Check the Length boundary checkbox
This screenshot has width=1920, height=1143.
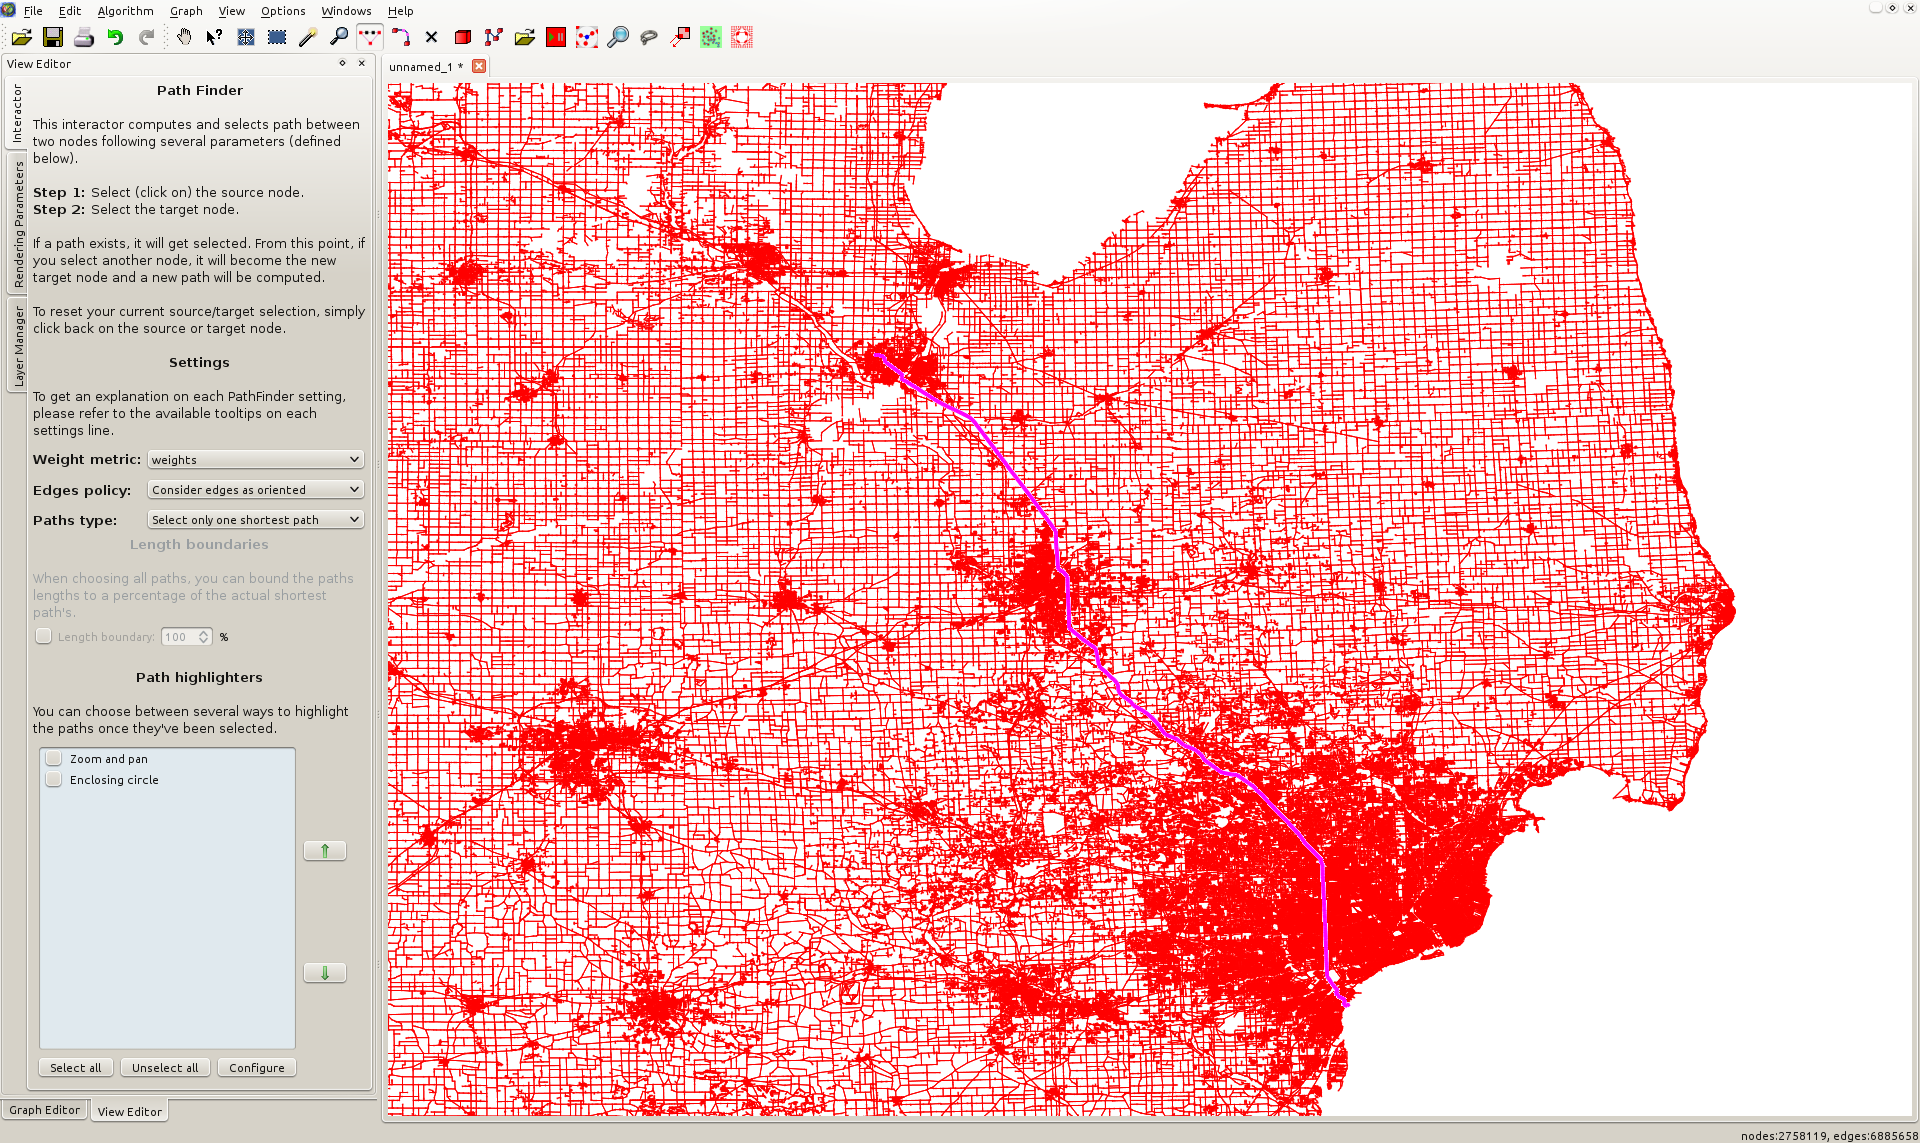(44, 636)
